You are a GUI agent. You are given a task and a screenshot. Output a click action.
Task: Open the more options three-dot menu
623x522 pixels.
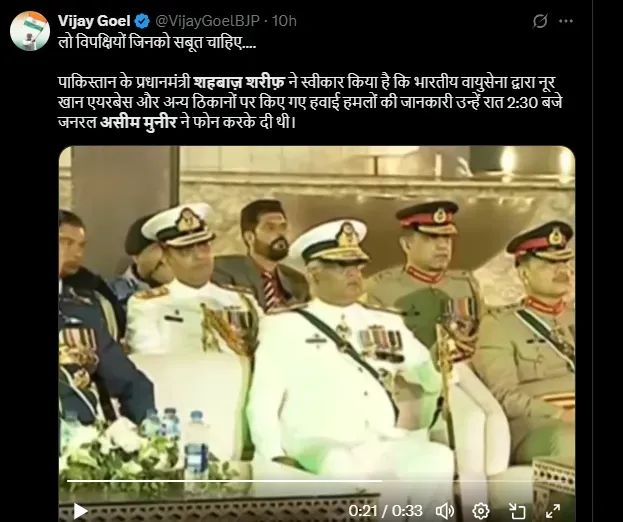[x=566, y=21]
